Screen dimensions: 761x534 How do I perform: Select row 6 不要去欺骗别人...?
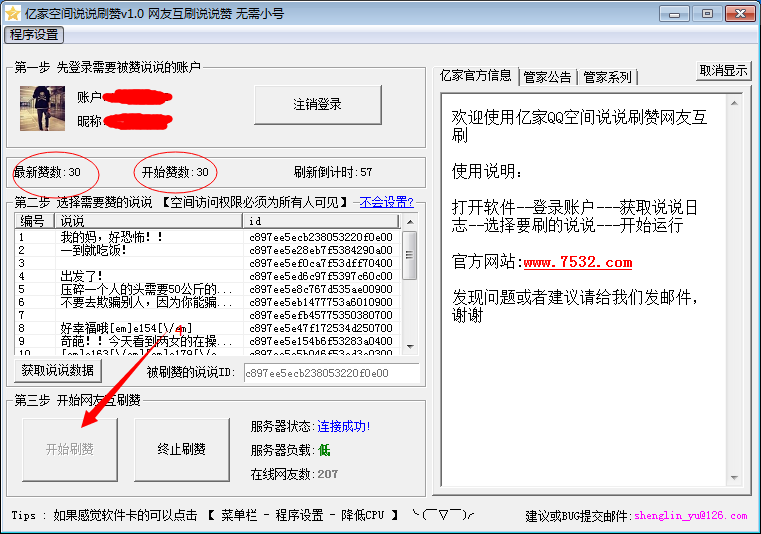click(209, 302)
